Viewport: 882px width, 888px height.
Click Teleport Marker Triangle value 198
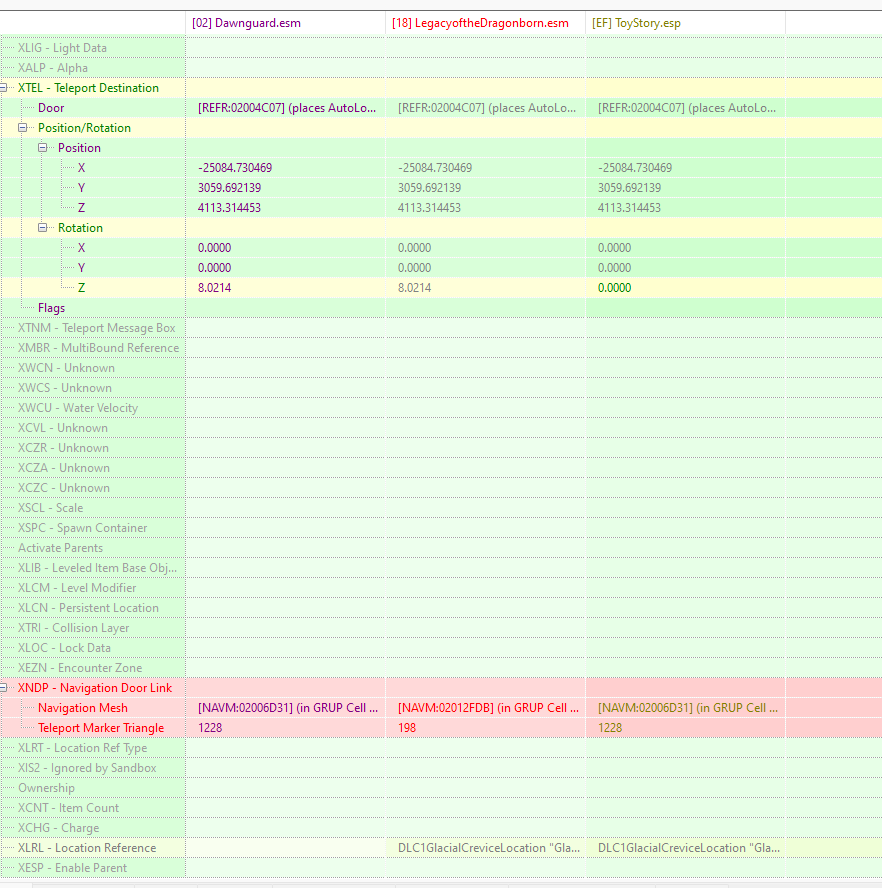coord(407,728)
